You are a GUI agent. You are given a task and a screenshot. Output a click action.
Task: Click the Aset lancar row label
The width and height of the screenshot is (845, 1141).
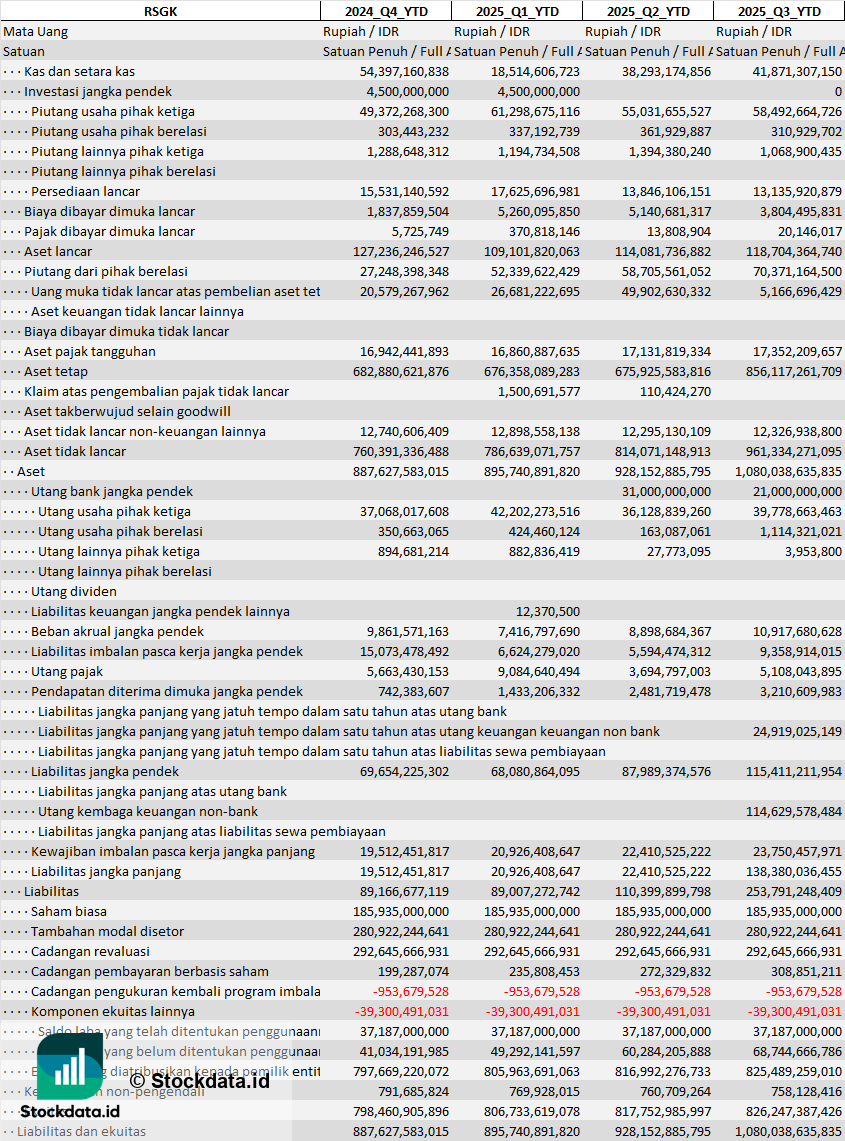click(x=58, y=252)
